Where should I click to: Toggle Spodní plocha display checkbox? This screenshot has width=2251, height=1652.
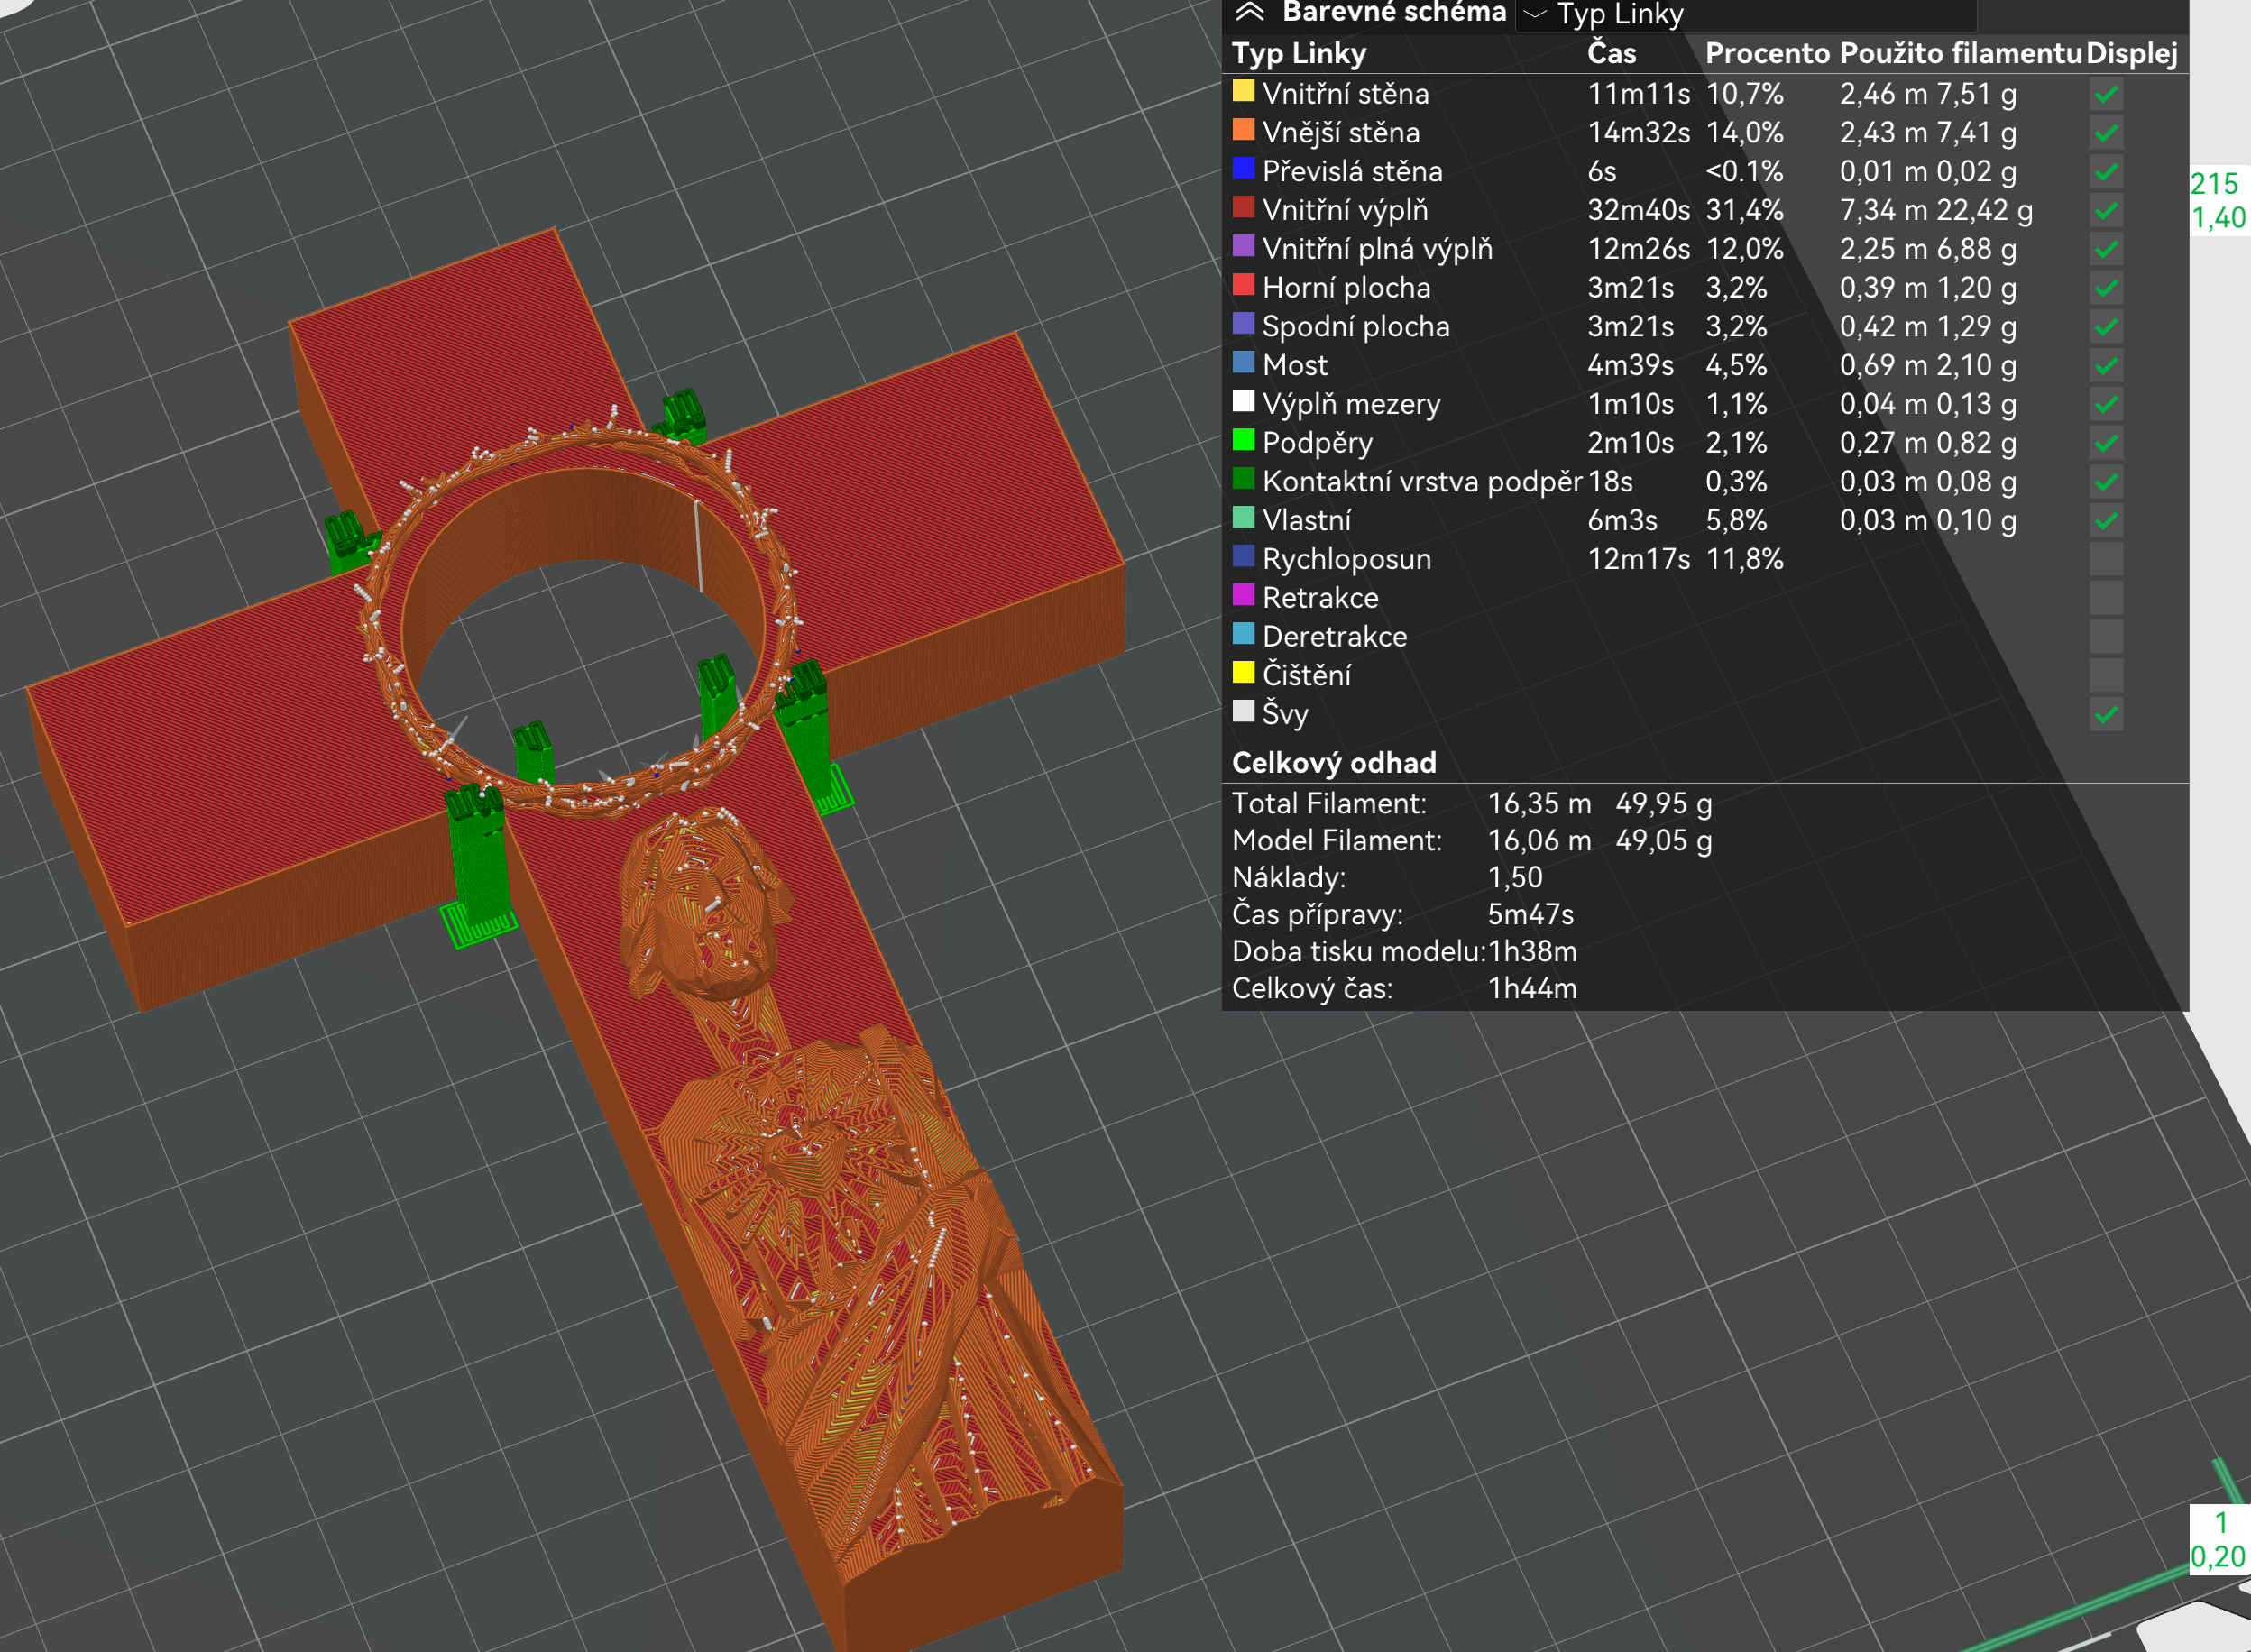click(2106, 327)
